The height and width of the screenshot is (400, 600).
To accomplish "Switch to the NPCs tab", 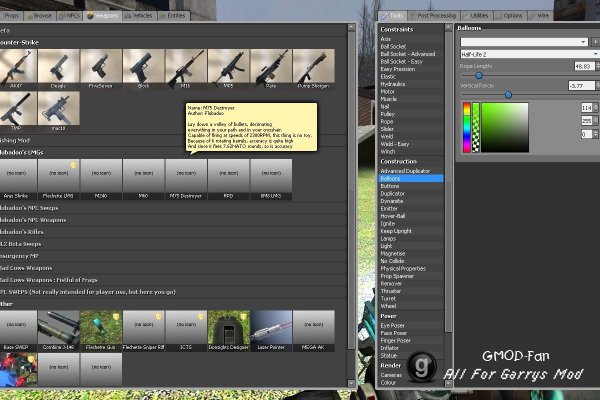I will pyautogui.click(x=70, y=16).
